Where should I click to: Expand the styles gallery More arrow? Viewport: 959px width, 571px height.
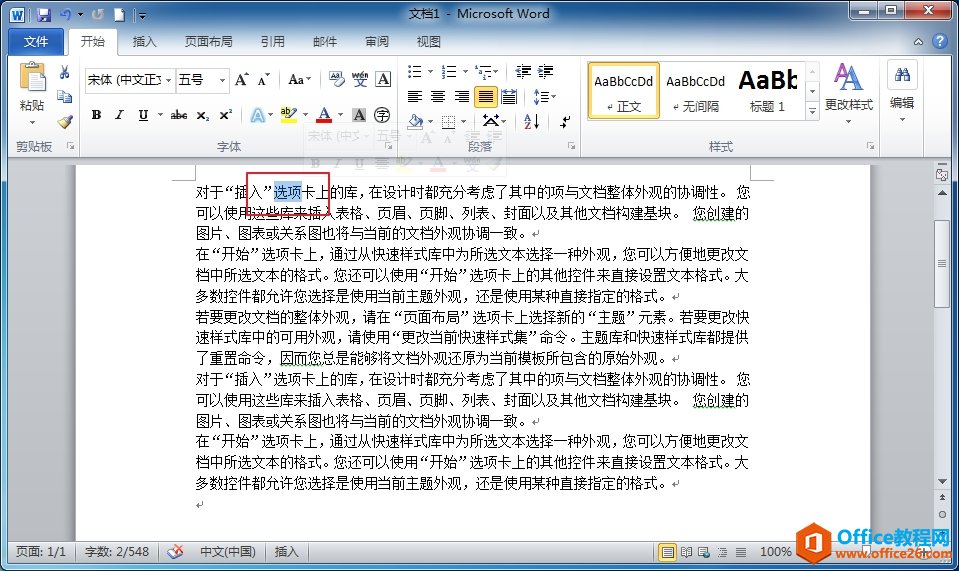click(812, 111)
